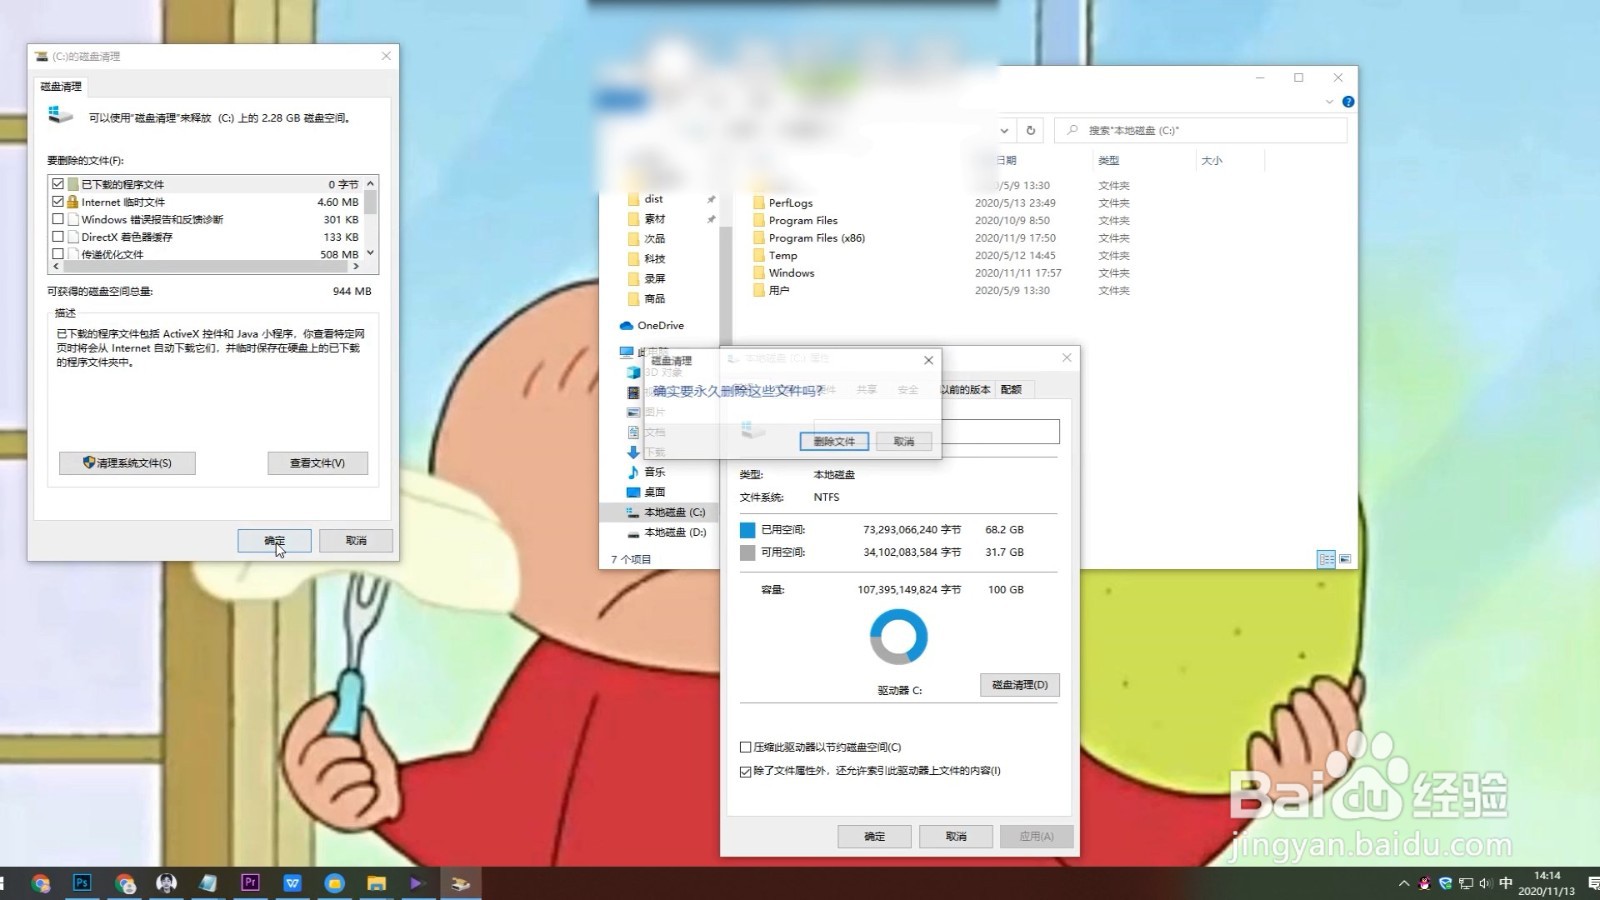Open the 以前的版本 properties tab

965,390
